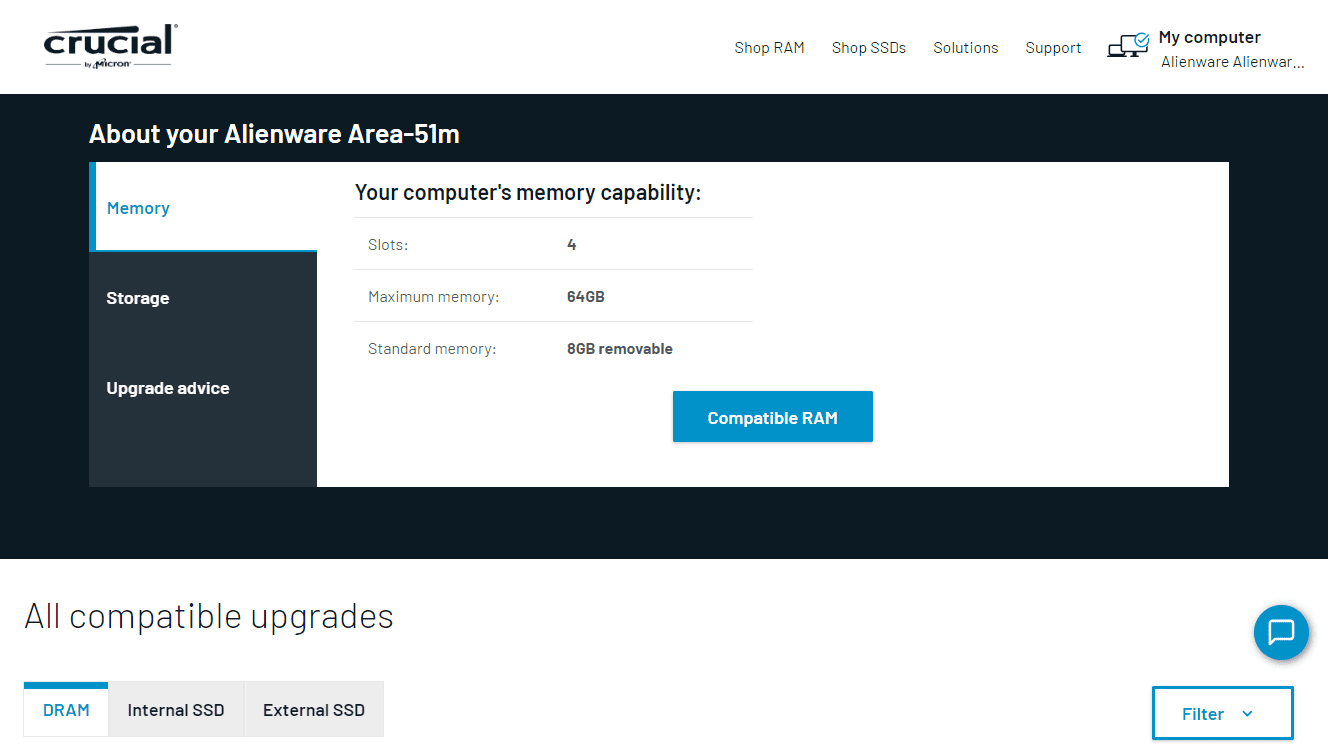
Task: Click the About your Alienware Area-51m title
Action: tap(274, 134)
